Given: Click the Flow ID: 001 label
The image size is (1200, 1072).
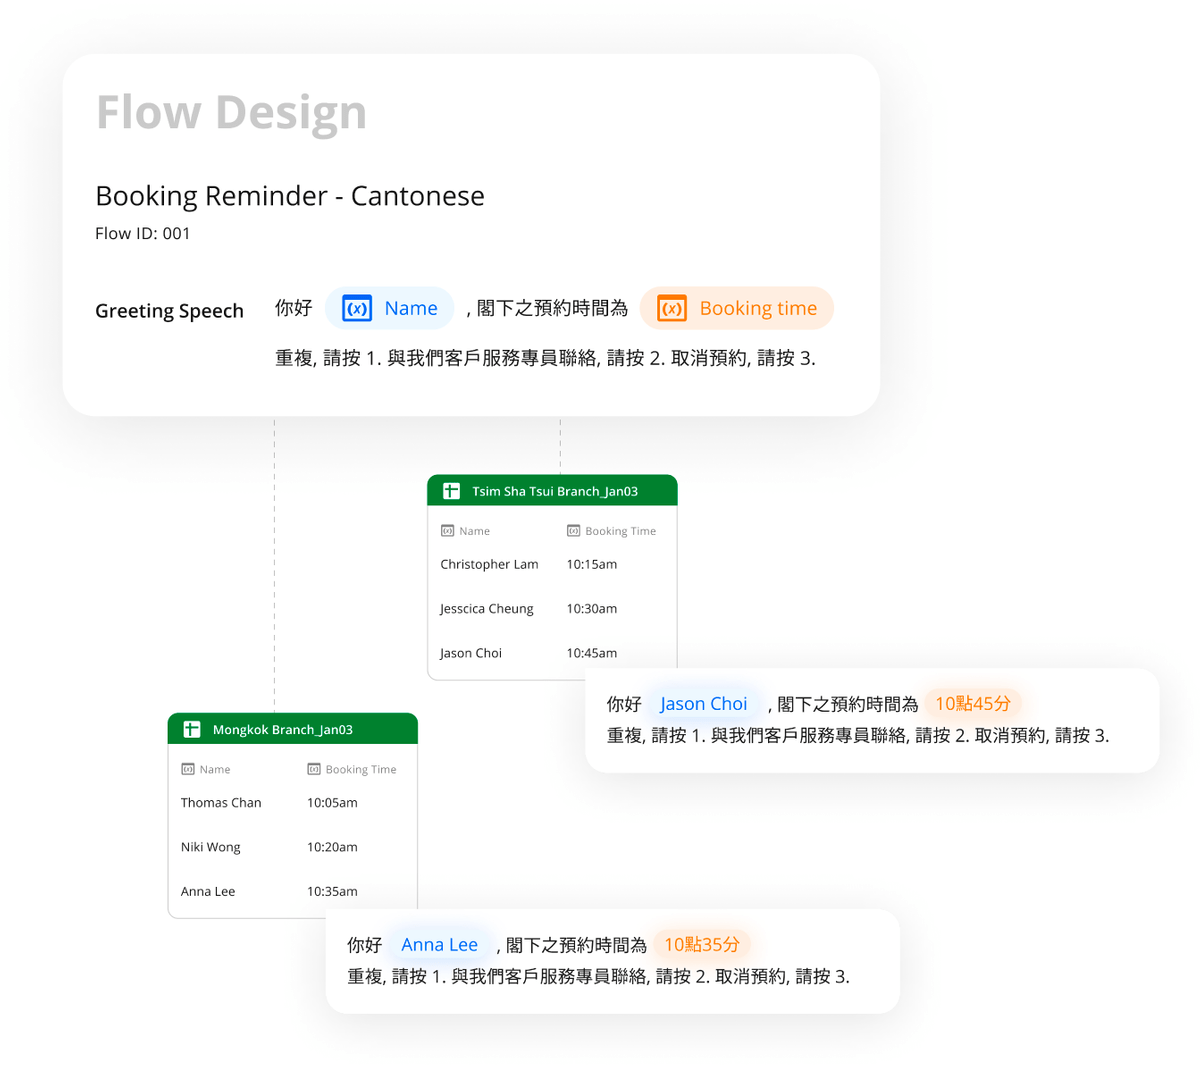Looking at the screenshot, I should (x=143, y=234).
